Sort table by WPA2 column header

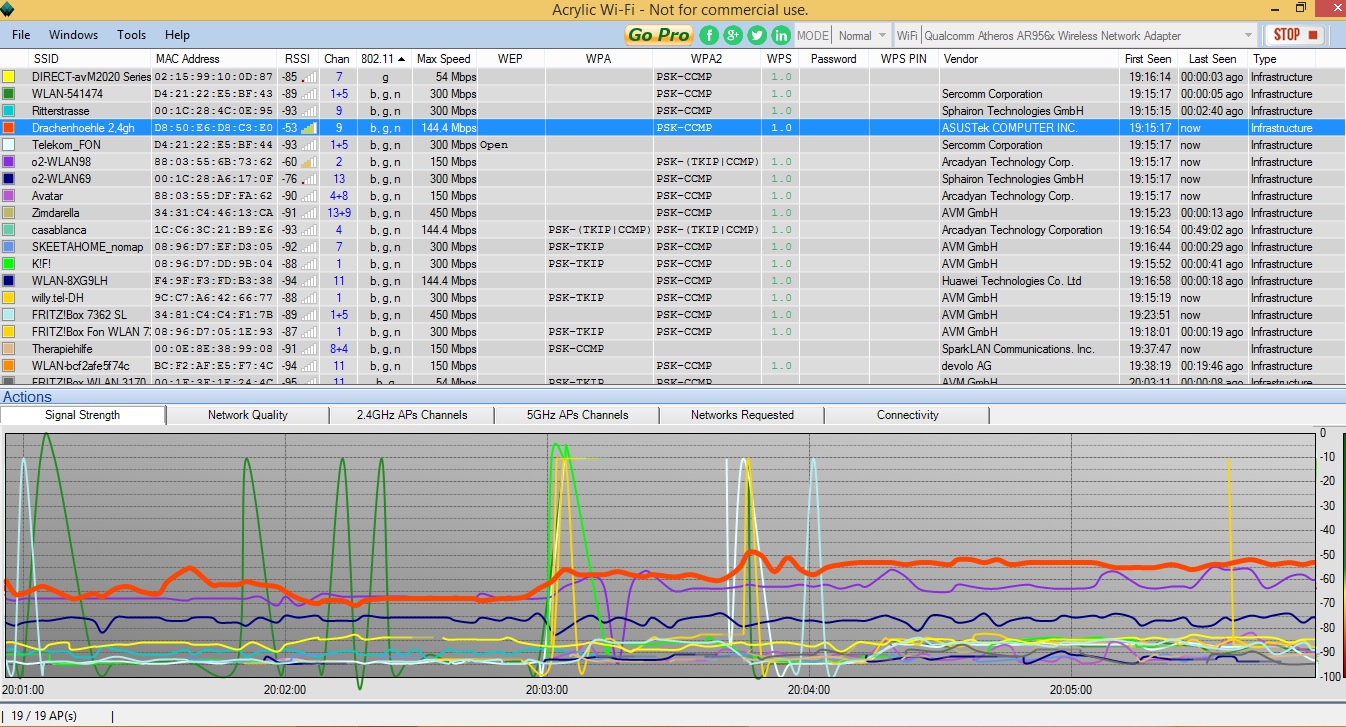[707, 59]
